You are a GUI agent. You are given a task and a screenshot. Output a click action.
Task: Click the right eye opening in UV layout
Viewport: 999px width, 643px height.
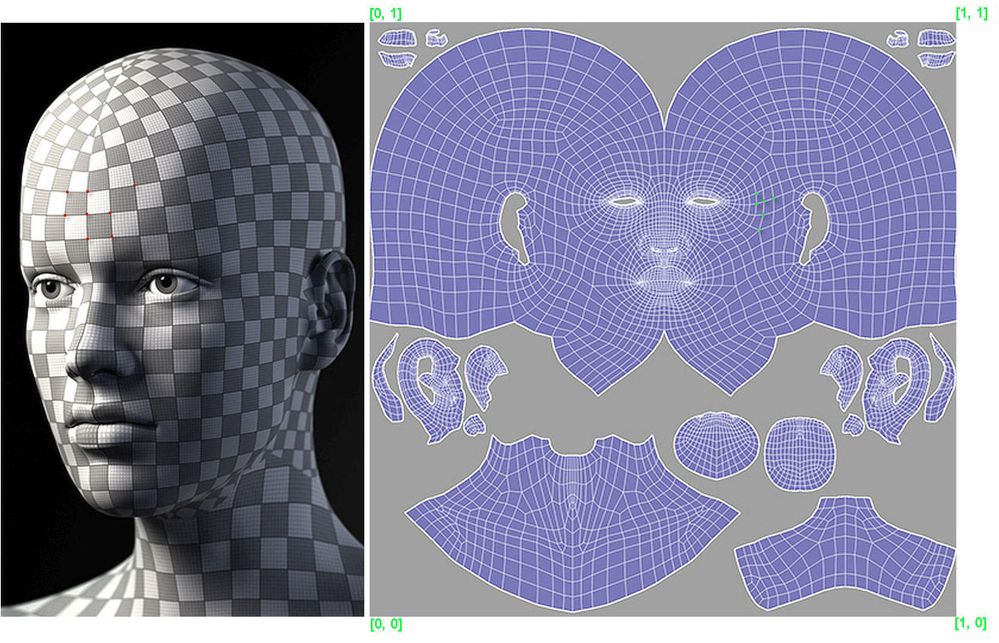pyautogui.click(x=703, y=201)
